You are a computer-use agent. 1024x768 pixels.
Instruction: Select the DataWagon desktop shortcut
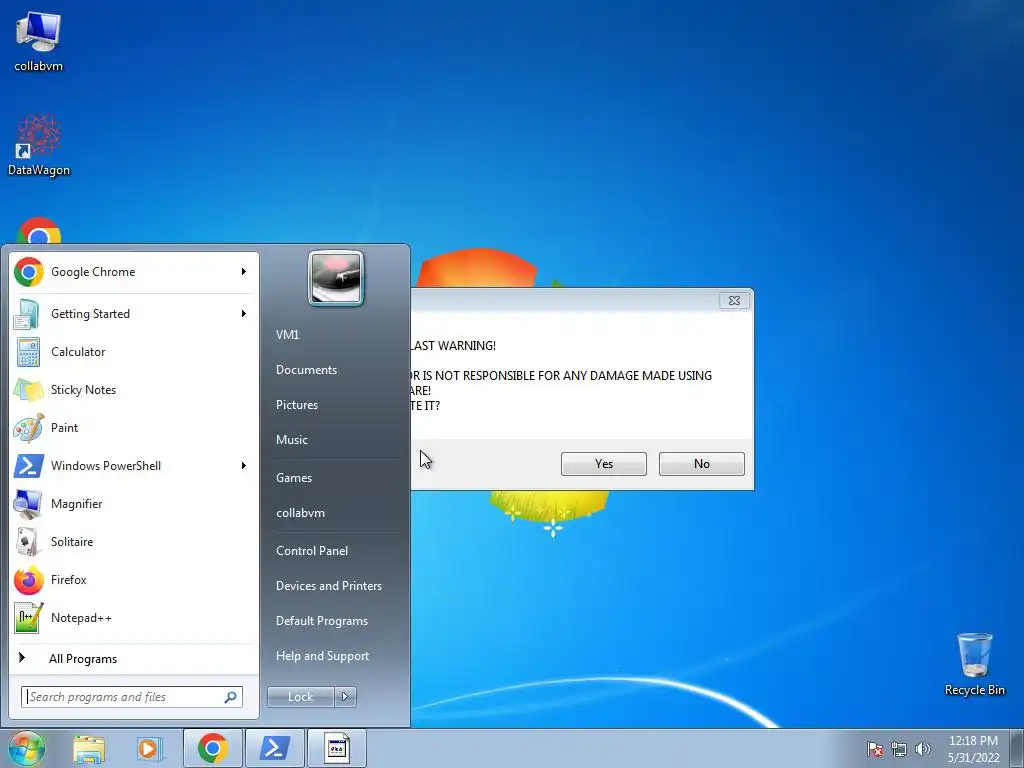39,145
